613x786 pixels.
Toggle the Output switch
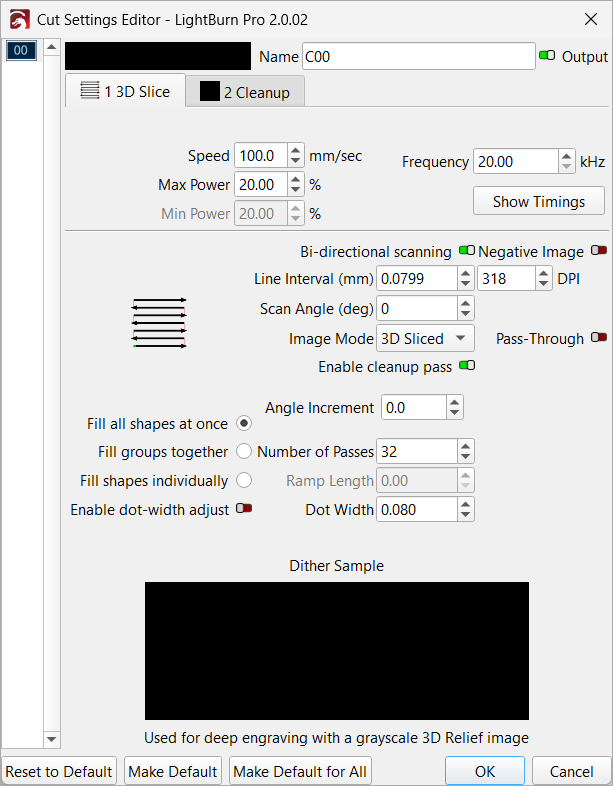[546, 57]
